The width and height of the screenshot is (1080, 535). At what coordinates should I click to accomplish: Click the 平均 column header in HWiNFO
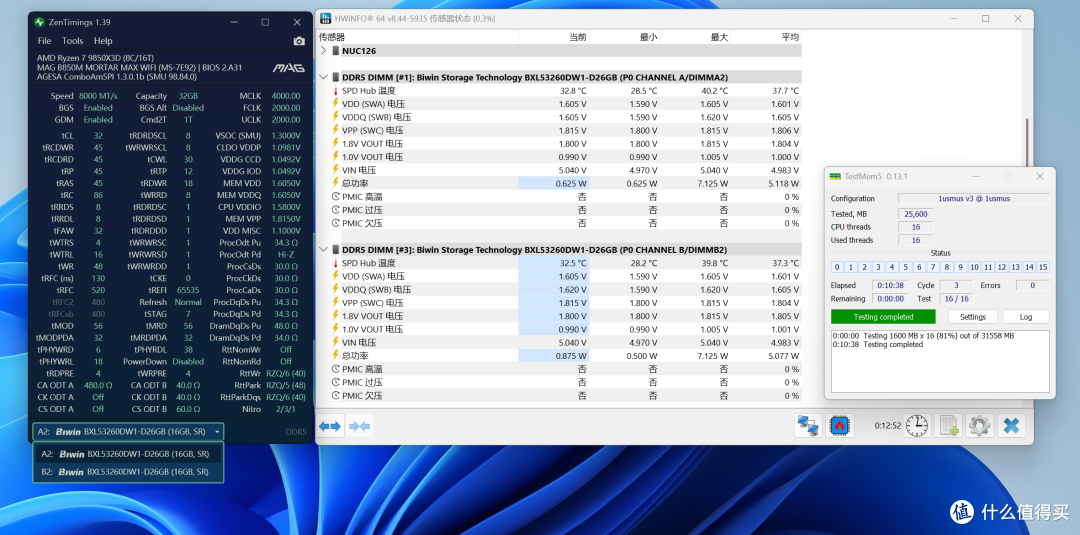[790, 37]
